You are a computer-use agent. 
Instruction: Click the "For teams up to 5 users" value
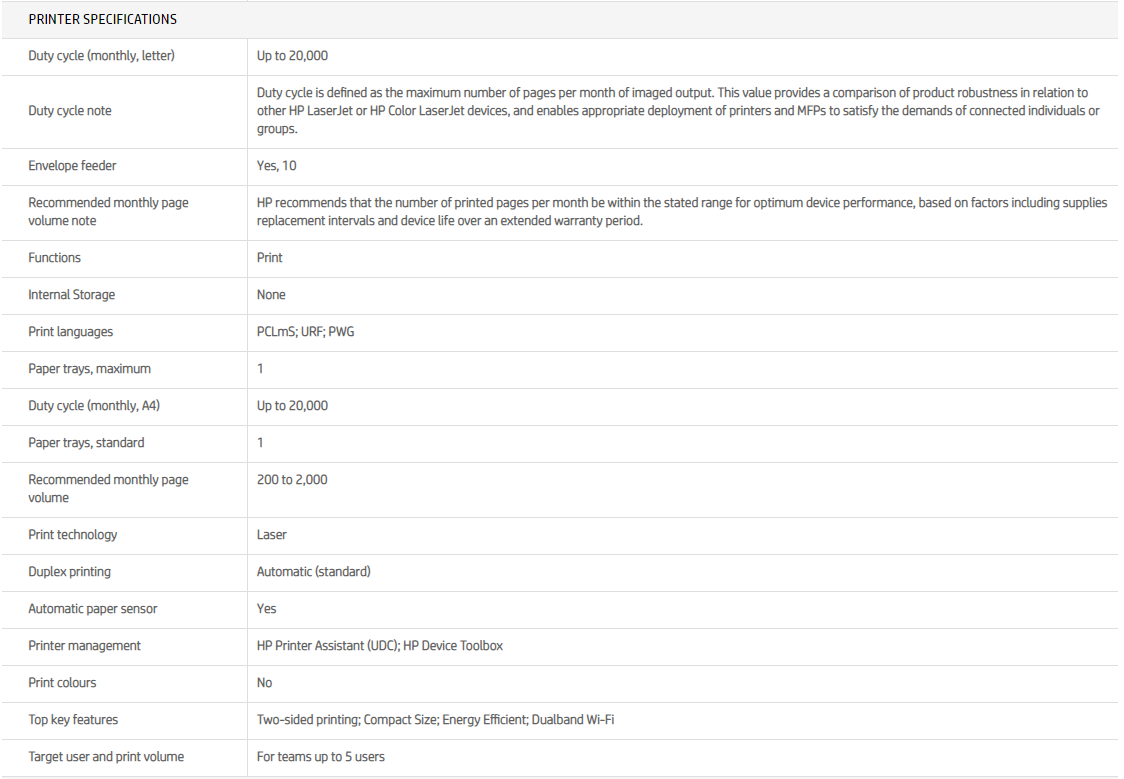tap(321, 757)
